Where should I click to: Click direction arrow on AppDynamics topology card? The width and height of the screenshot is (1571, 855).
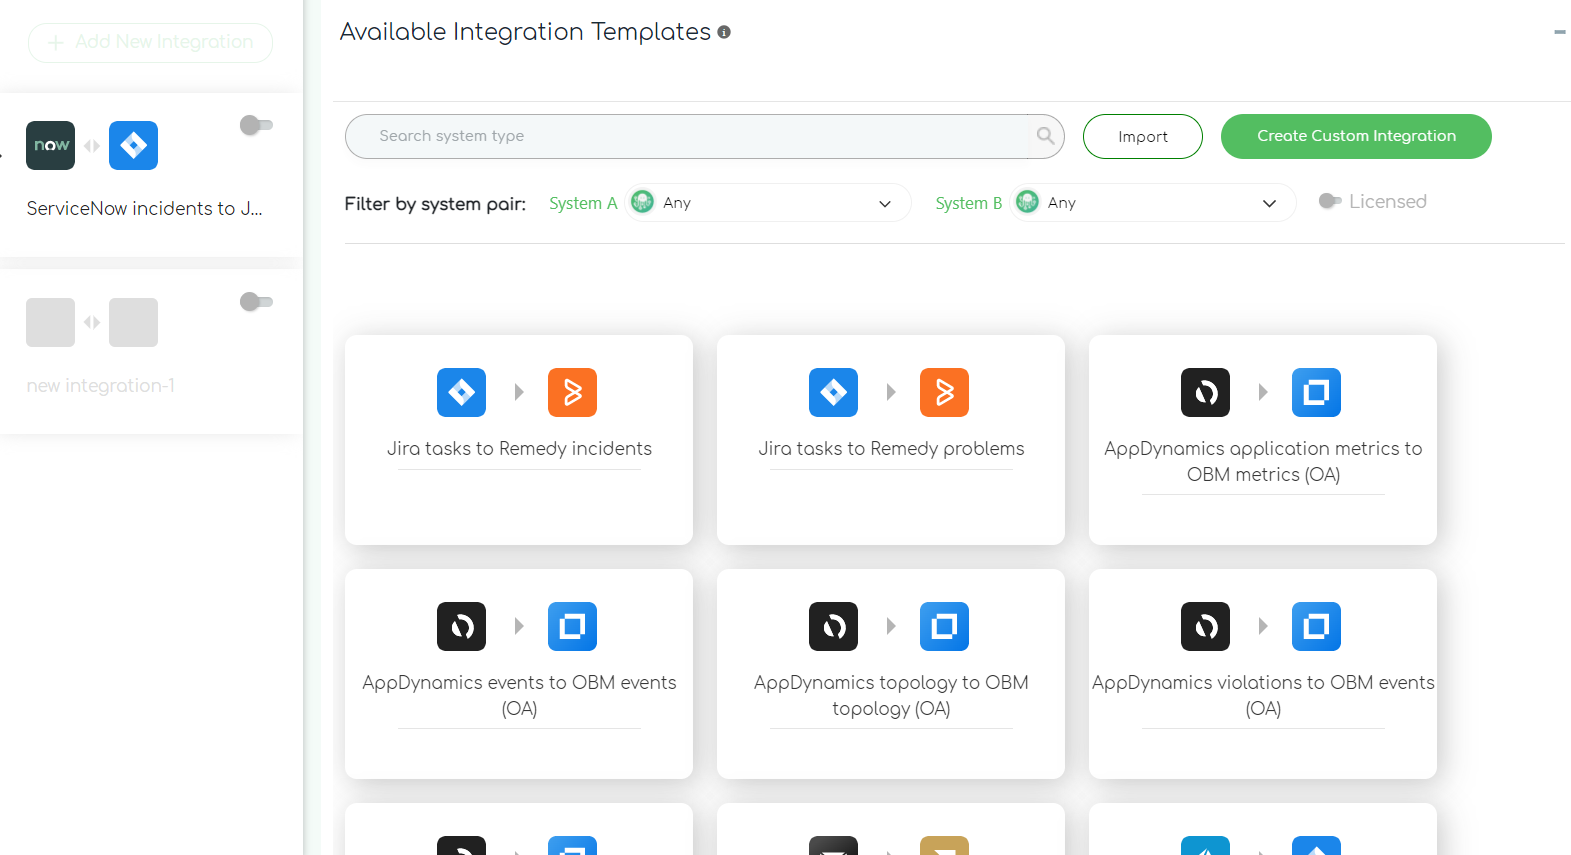[891, 626]
